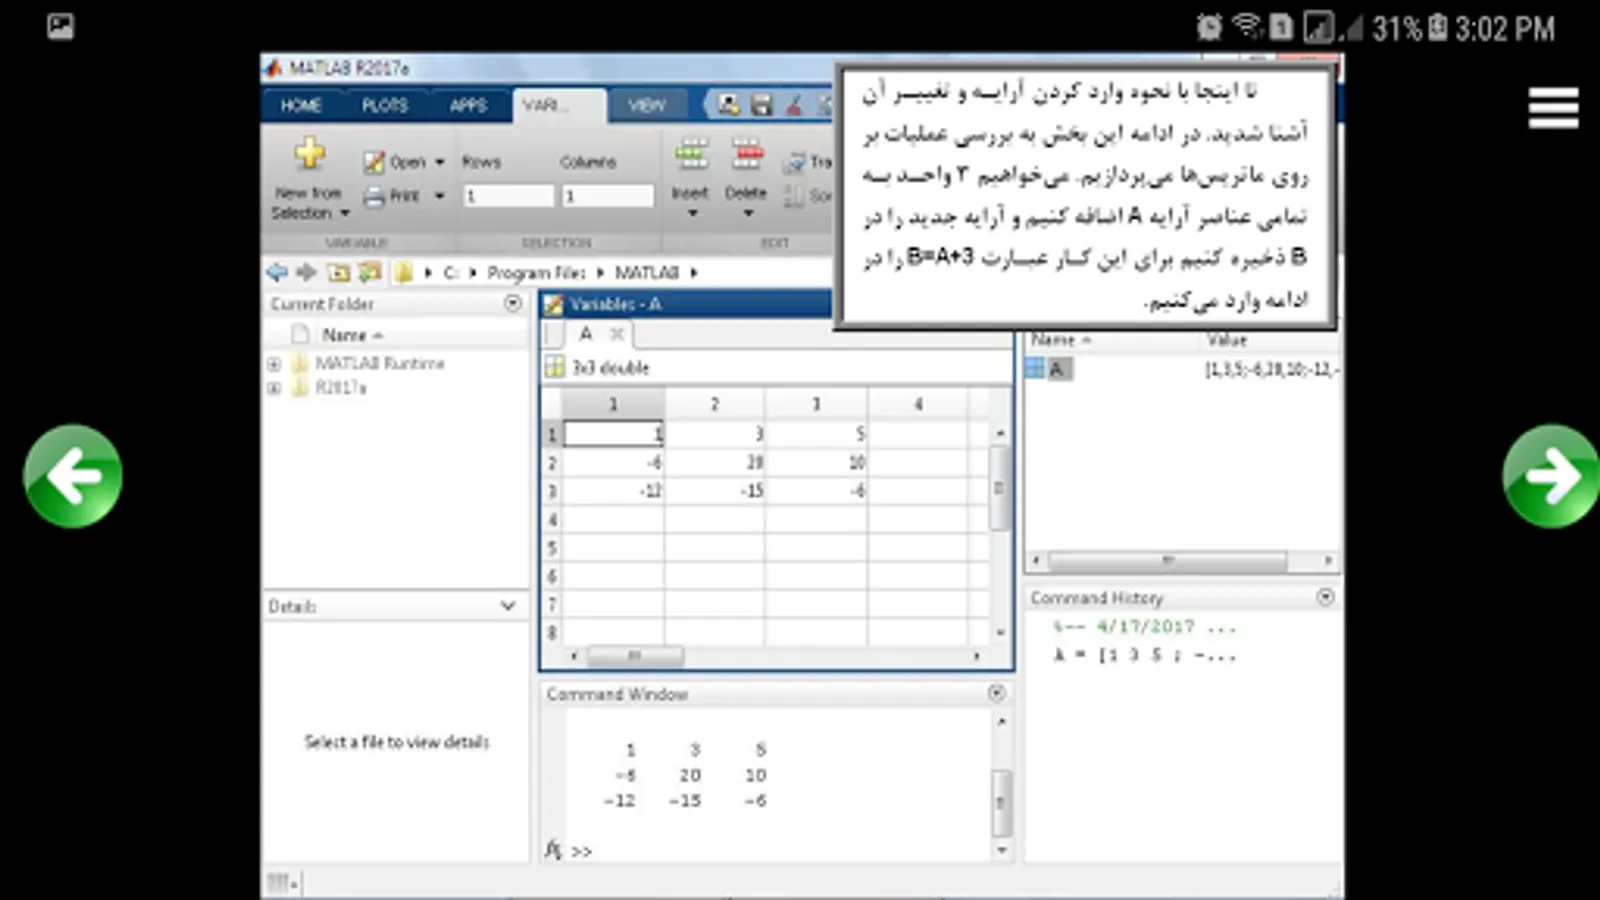Click the New from Selection plus icon
The width and height of the screenshot is (1600, 900).
pyautogui.click(x=310, y=153)
